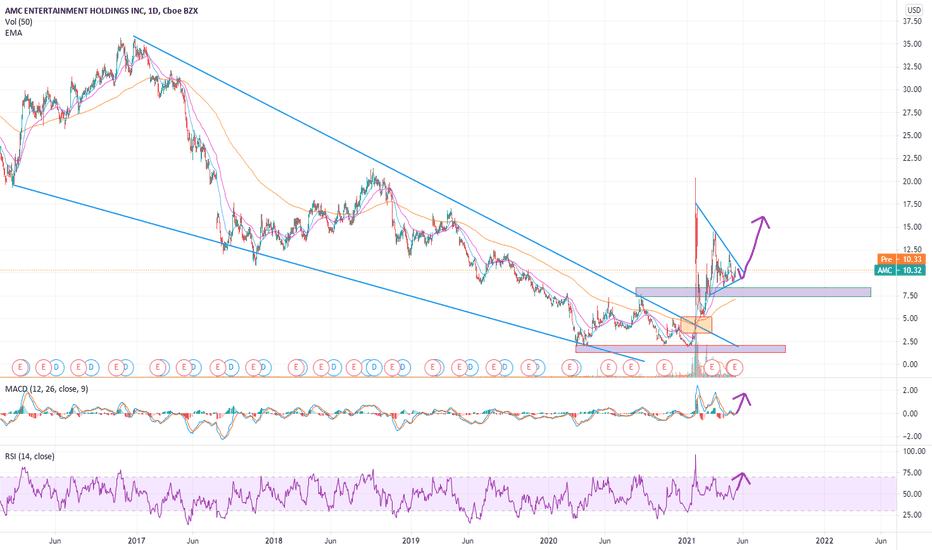The width and height of the screenshot is (932, 550).
Task: Click the 75.00 RSI scale label
Action: [914, 473]
